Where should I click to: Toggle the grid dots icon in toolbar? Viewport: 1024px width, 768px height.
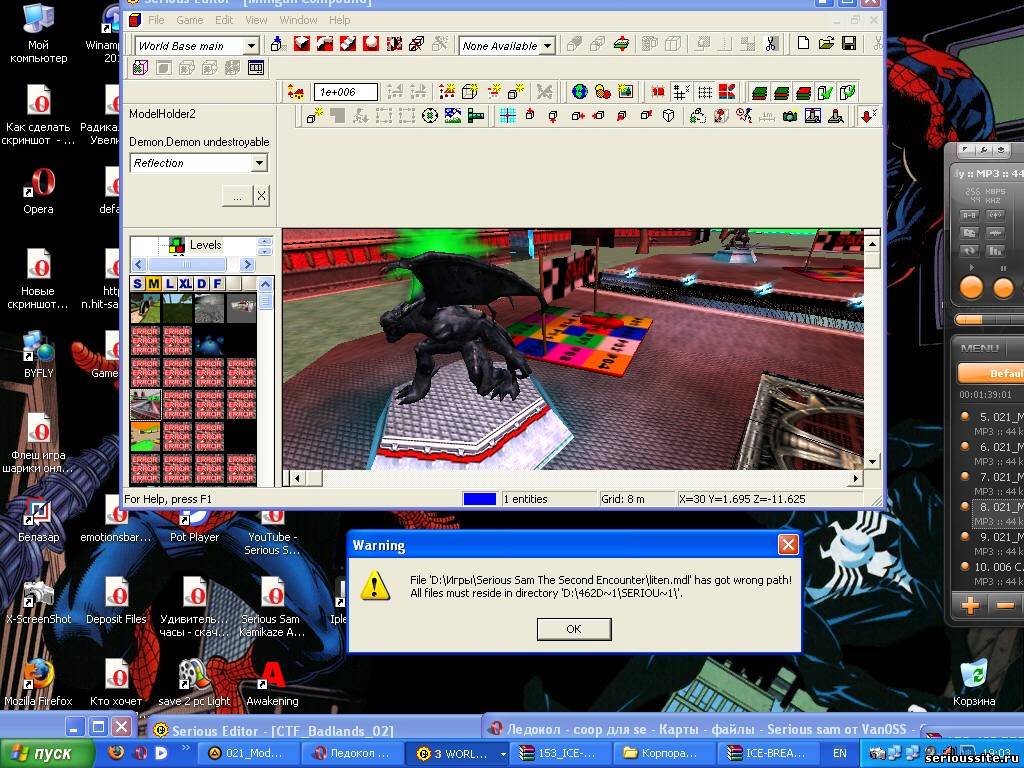click(x=705, y=92)
